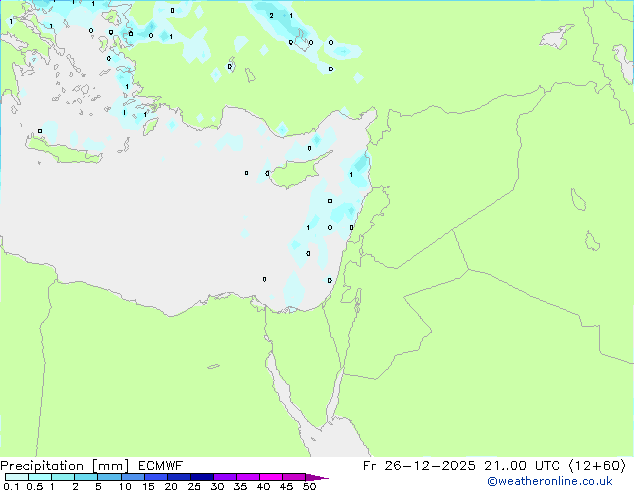
Task: Click the '(12+60)' forecast step text
Action: [597, 466]
